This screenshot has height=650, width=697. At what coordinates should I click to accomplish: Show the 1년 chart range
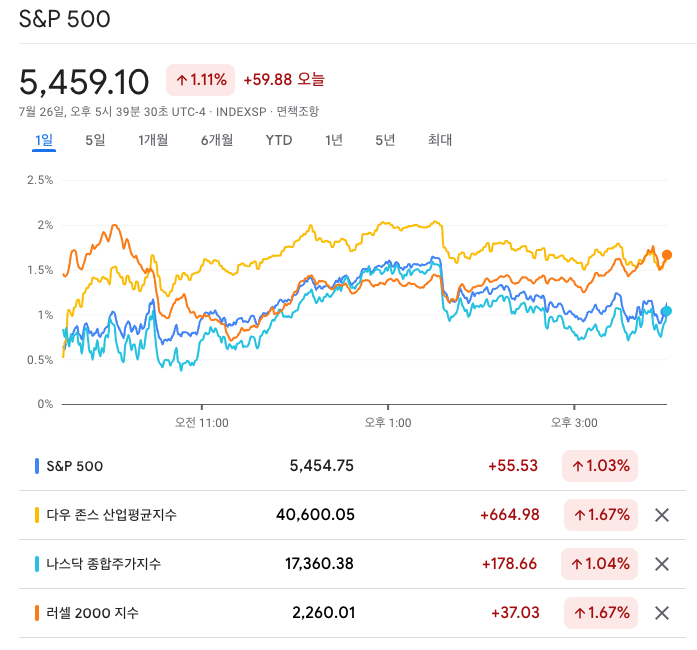point(334,140)
